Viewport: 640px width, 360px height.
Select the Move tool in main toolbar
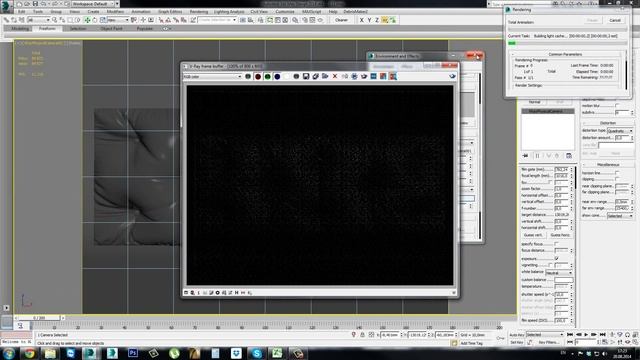pos(87,20)
